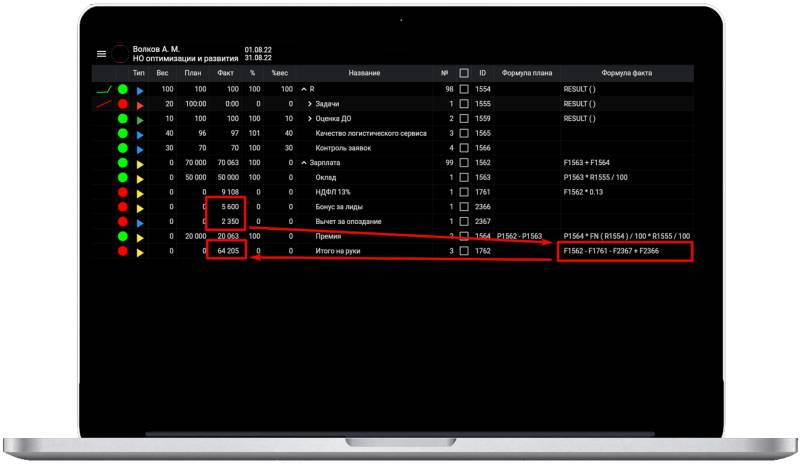Collapse the Зарплата group
Viewport: 800px width, 464px height.
[x=304, y=163]
